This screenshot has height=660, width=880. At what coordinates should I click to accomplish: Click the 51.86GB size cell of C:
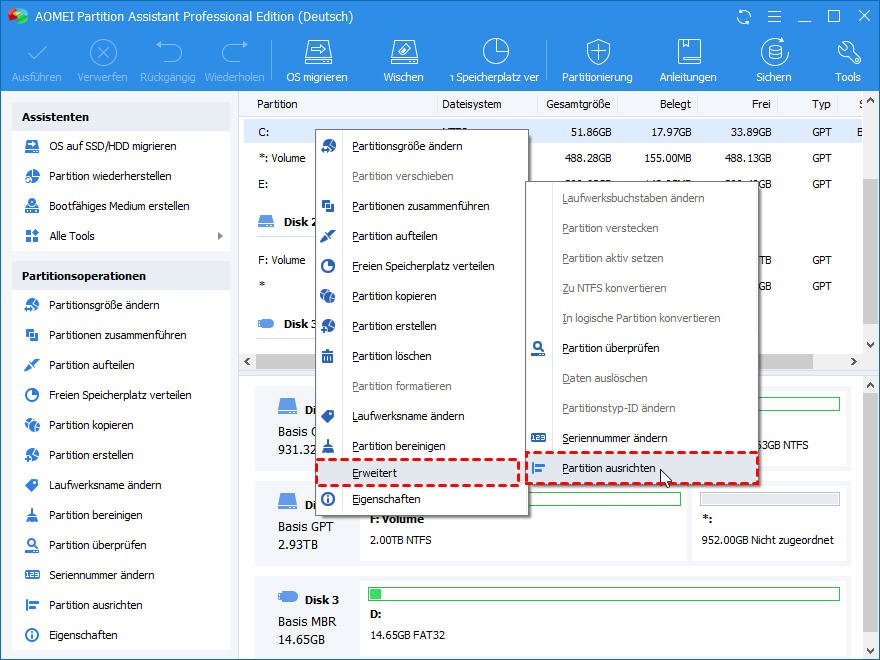coord(591,132)
